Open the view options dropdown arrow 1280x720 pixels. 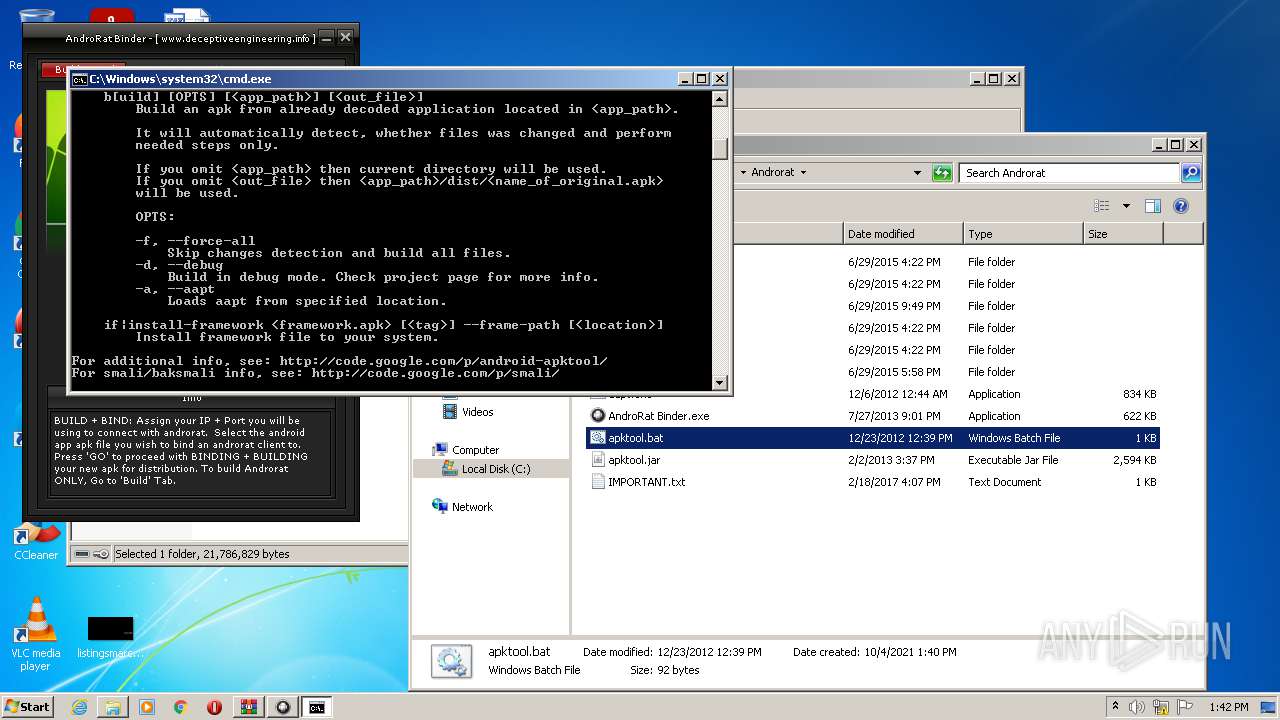point(1125,206)
